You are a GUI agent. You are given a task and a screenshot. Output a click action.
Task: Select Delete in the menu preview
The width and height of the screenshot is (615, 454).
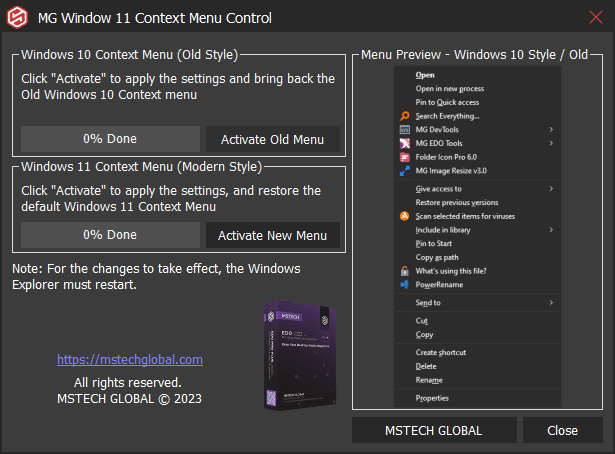[426, 366]
